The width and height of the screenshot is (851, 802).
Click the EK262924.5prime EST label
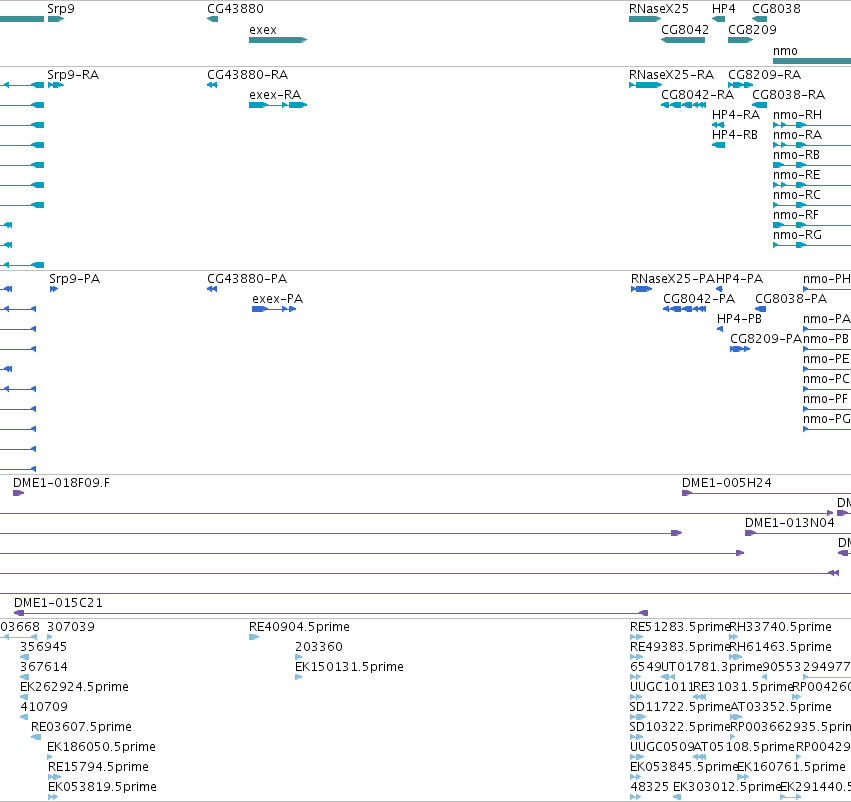(x=74, y=688)
